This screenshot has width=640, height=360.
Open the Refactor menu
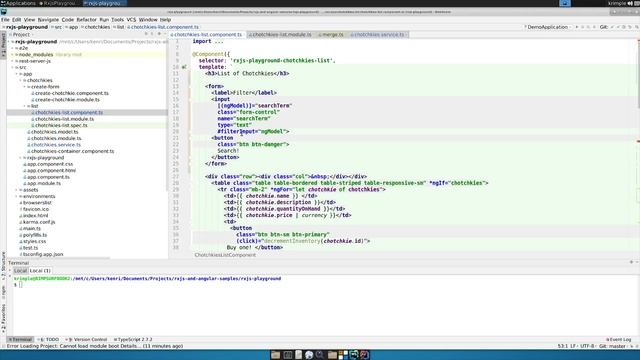click(87, 20)
